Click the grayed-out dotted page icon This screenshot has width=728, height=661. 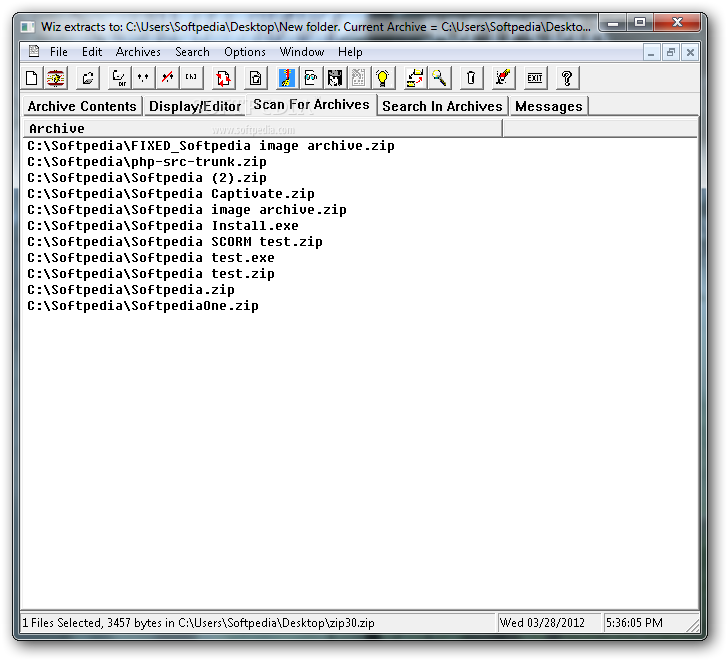point(358,78)
